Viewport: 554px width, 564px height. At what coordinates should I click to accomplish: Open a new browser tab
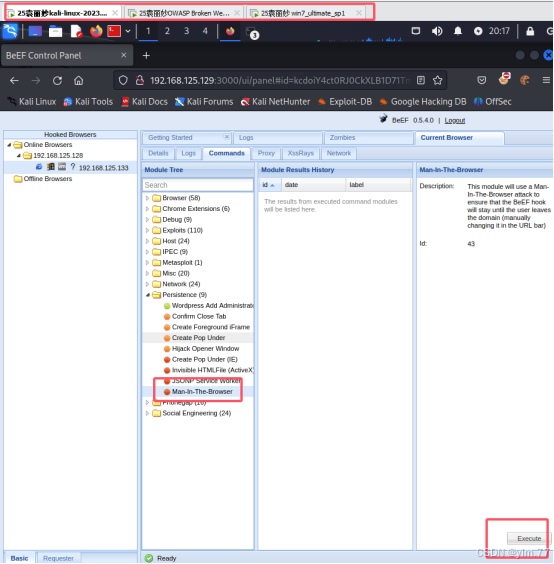(146, 55)
